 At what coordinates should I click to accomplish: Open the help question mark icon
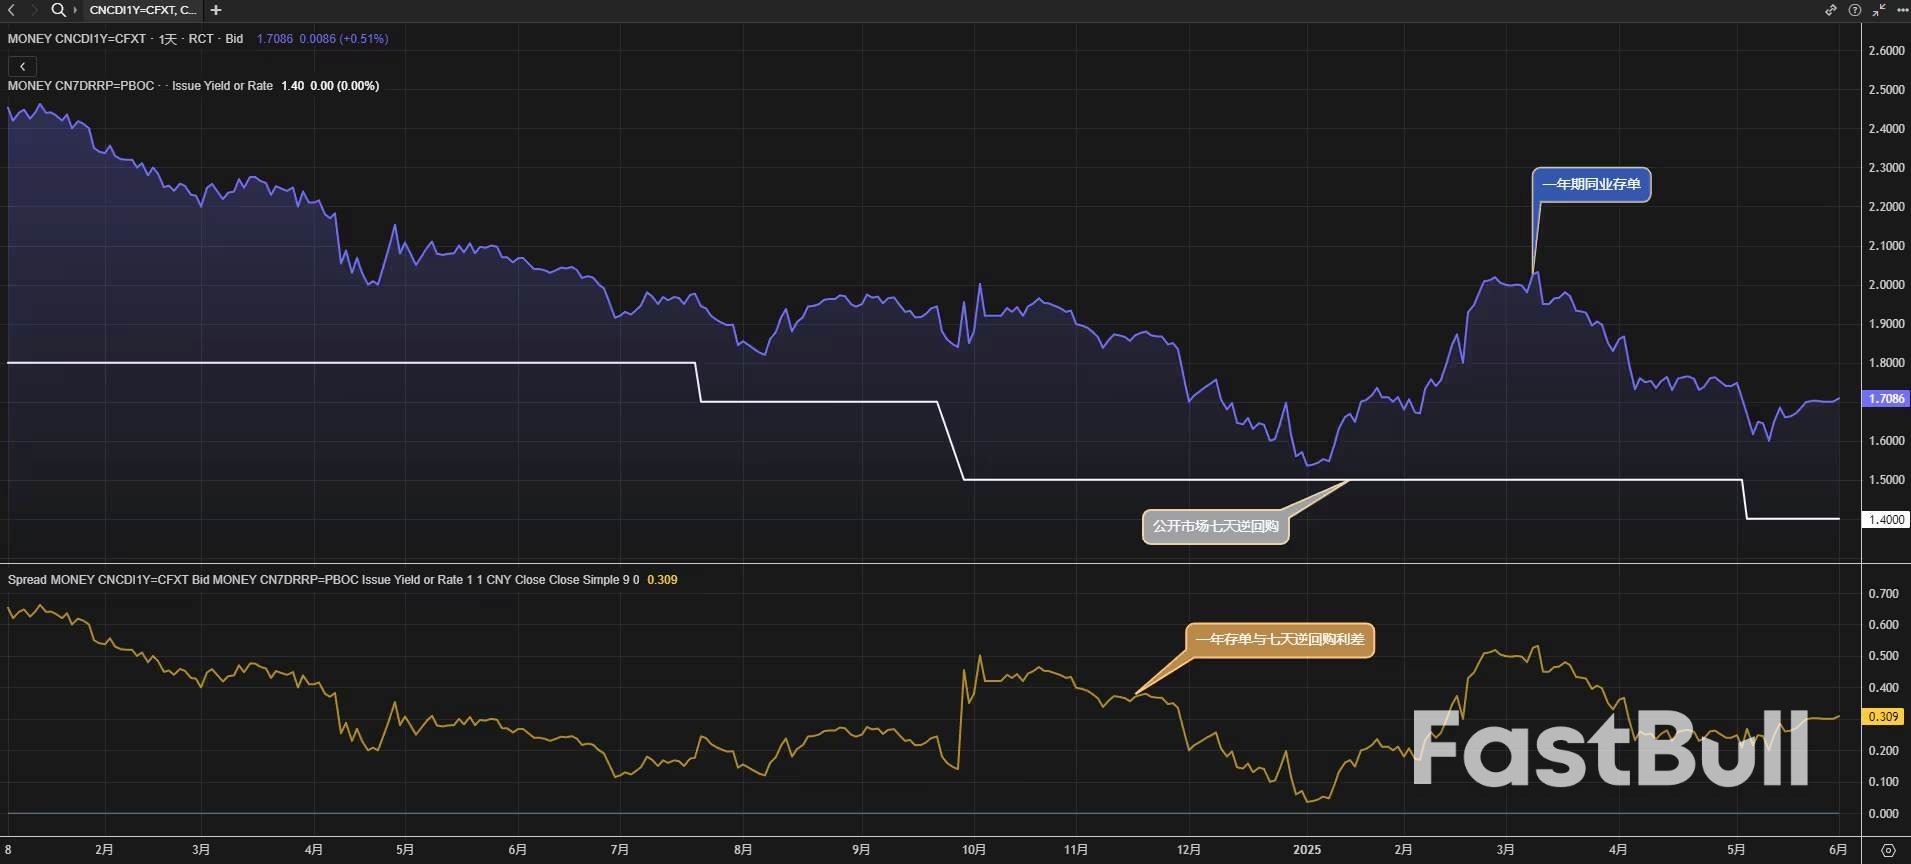coord(1855,10)
